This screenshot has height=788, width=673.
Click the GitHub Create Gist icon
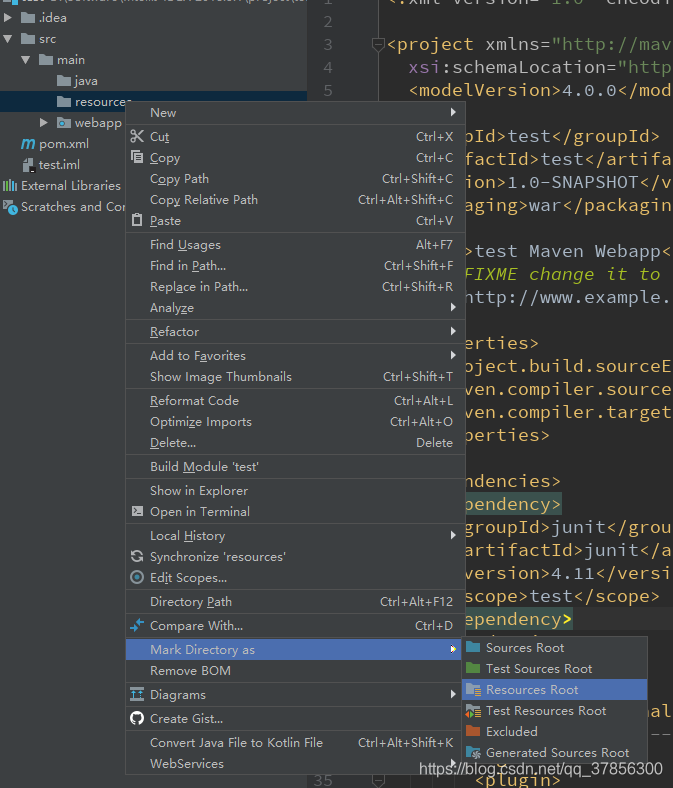tap(137, 718)
